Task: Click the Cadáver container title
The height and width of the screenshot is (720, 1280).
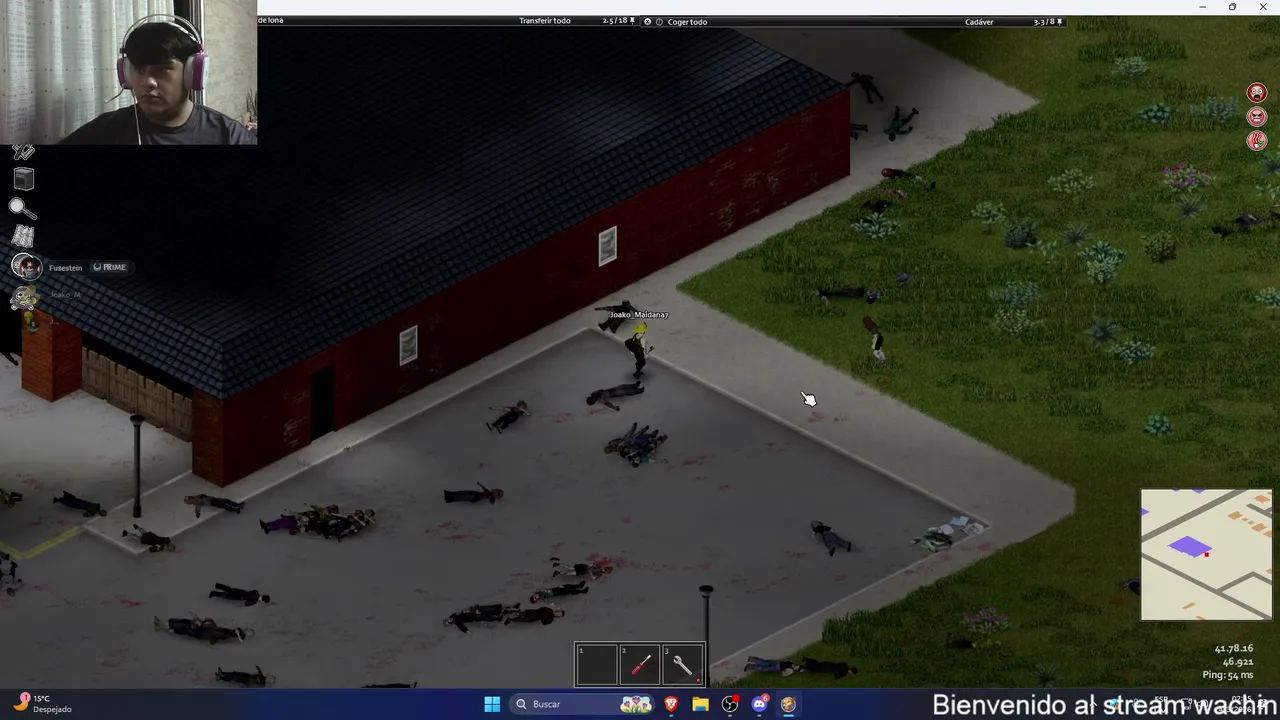Action: click(979, 21)
